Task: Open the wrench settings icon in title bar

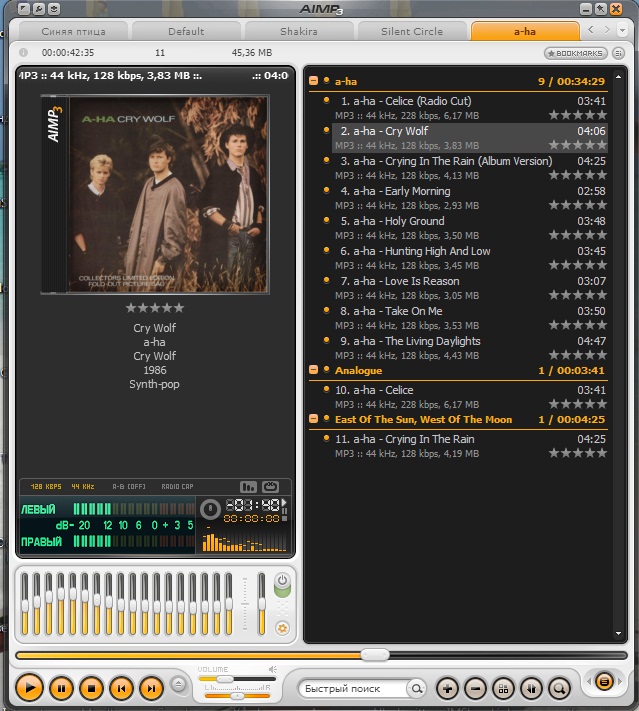Action: point(39,8)
